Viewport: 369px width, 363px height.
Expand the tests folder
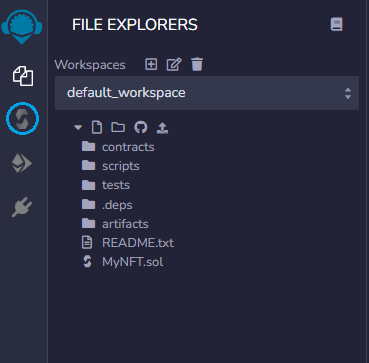click(106, 185)
